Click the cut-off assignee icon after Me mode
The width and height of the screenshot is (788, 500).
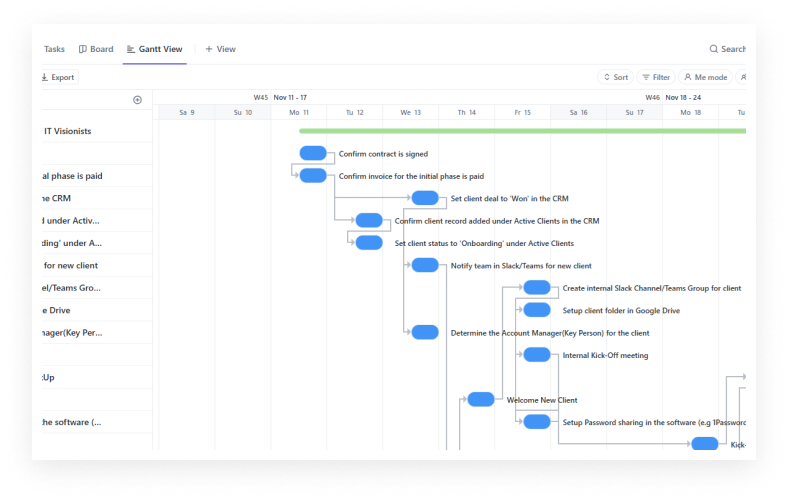[x=743, y=77]
